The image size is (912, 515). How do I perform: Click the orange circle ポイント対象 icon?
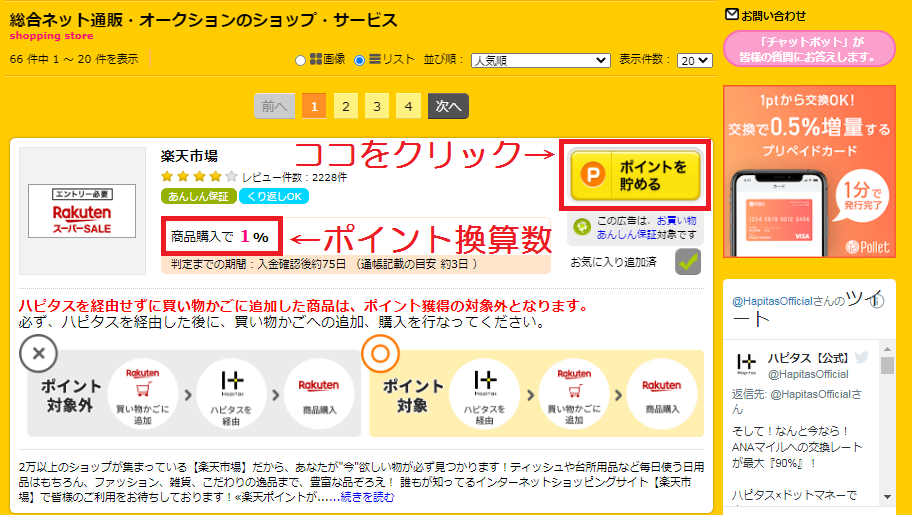point(380,353)
